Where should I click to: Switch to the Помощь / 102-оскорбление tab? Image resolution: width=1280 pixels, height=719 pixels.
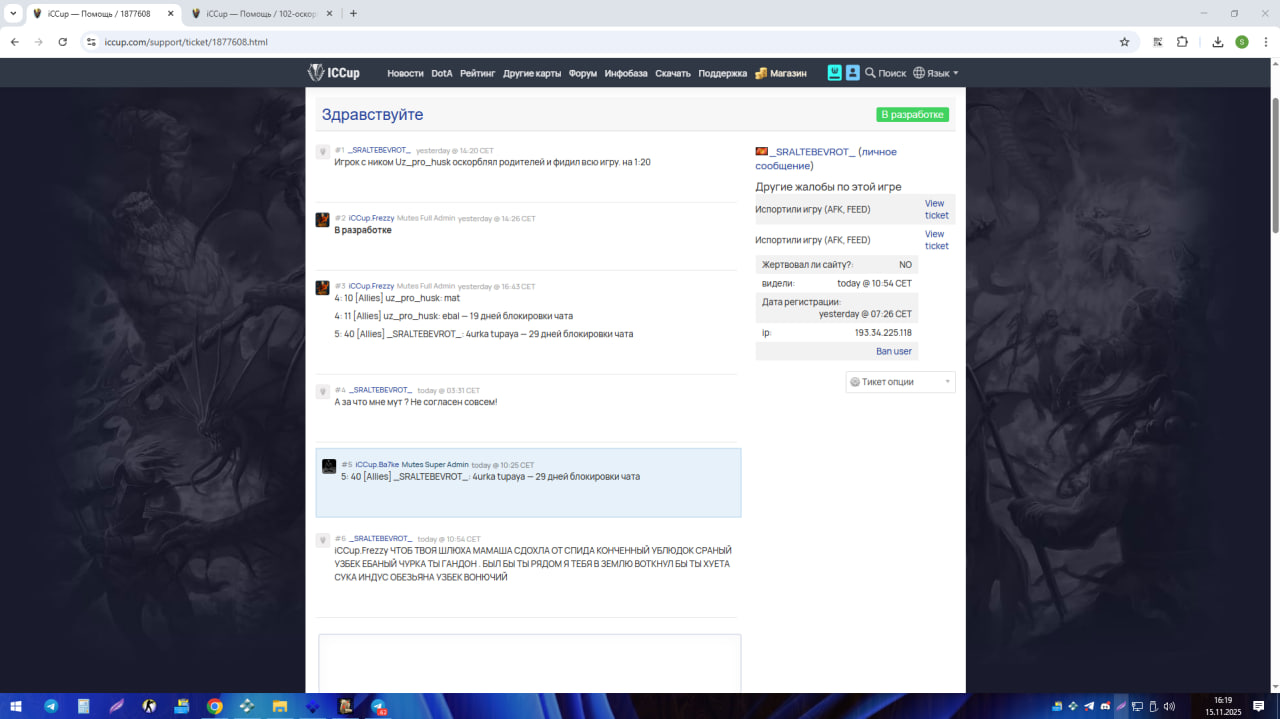(260, 14)
